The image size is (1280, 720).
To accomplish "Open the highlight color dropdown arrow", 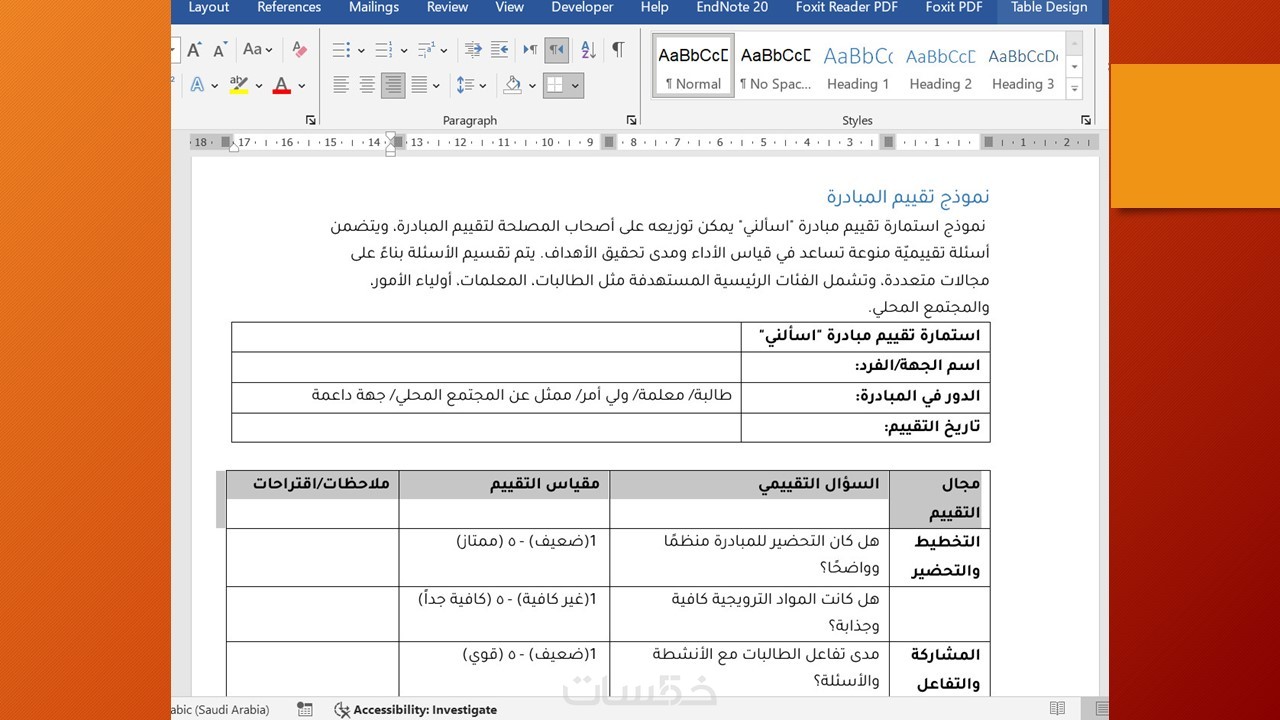I will [x=258, y=86].
